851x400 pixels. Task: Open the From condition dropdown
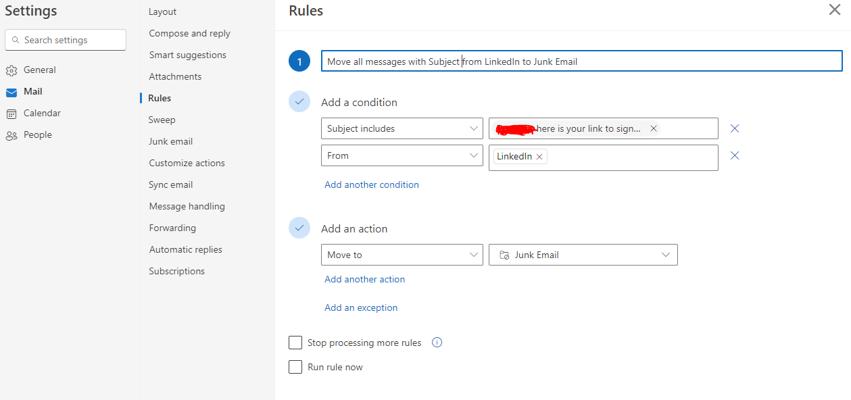point(402,156)
